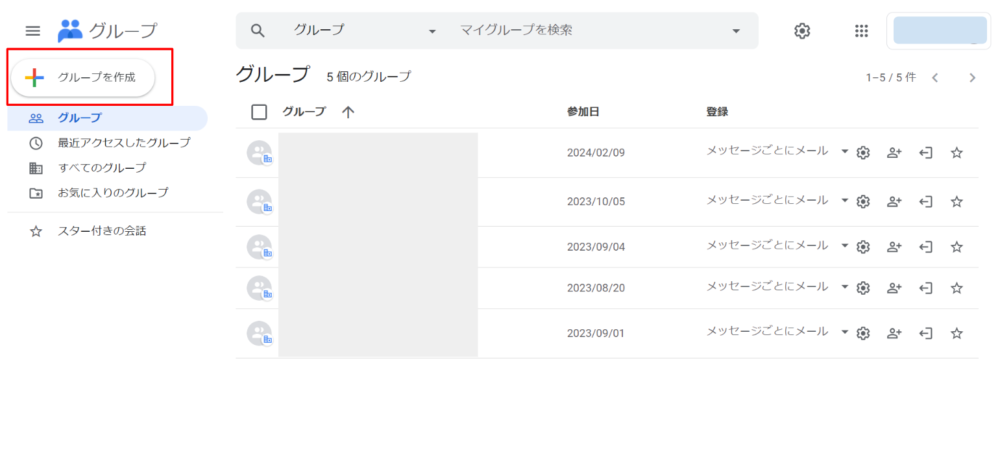Reverse sort via arrow beside グループ header
This screenshot has height=450, width=1000.
(348, 112)
